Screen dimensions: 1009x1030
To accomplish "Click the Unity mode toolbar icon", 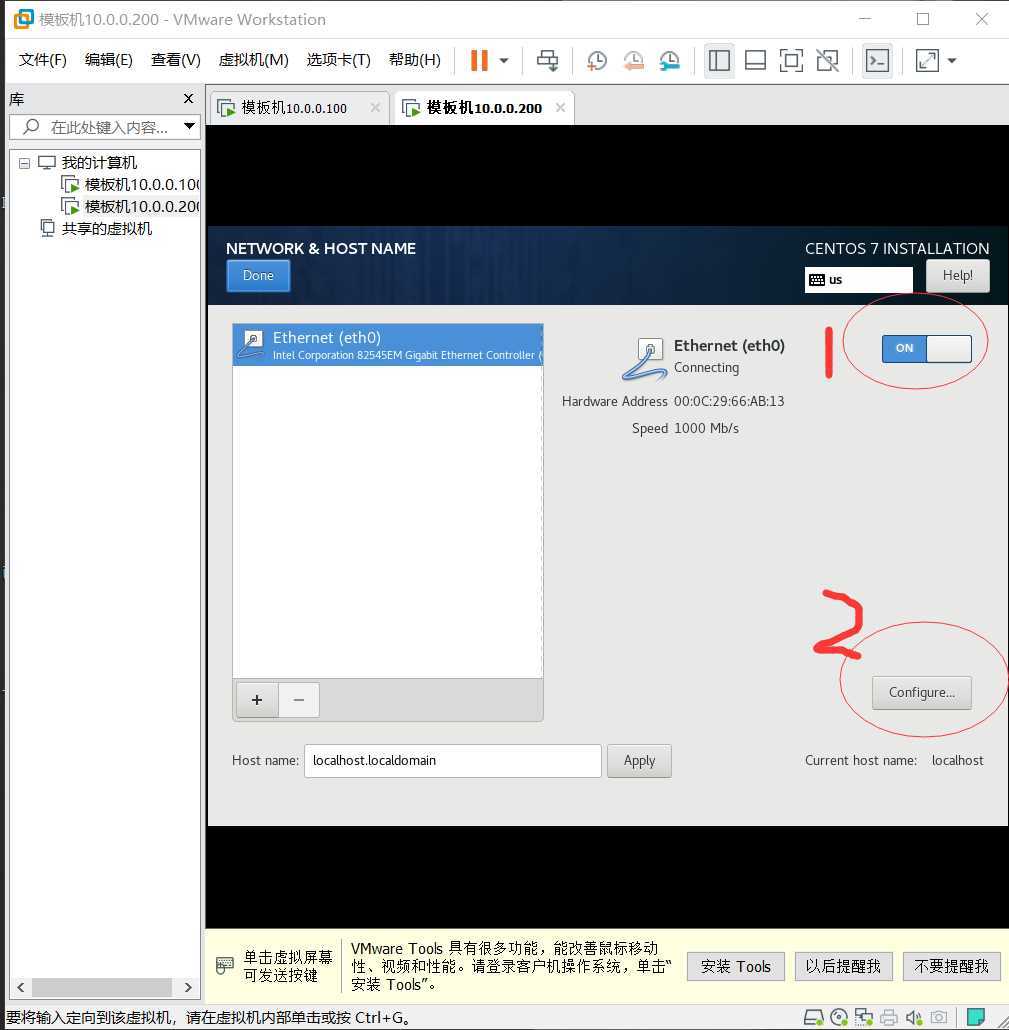I will pyautogui.click(x=827, y=60).
